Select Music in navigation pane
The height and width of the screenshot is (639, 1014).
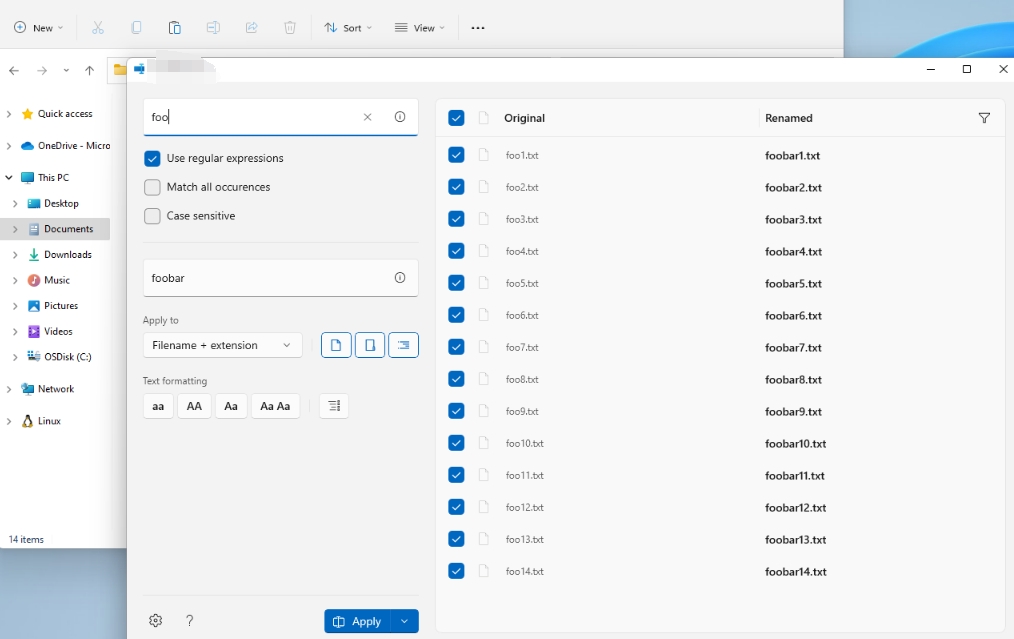56,280
